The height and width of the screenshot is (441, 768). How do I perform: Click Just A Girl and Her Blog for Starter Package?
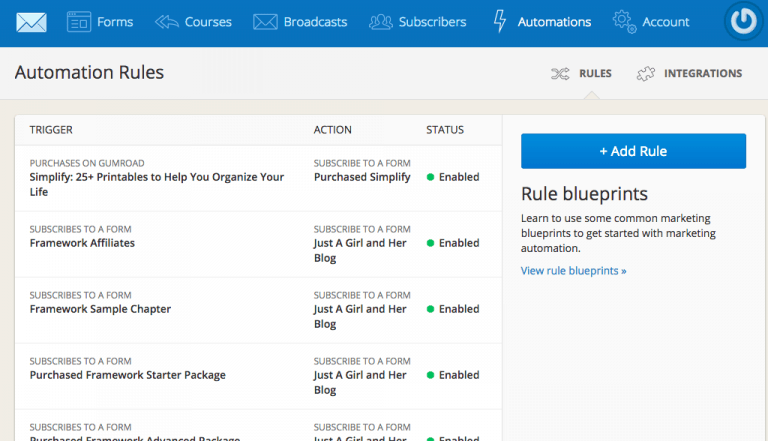click(360, 382)
